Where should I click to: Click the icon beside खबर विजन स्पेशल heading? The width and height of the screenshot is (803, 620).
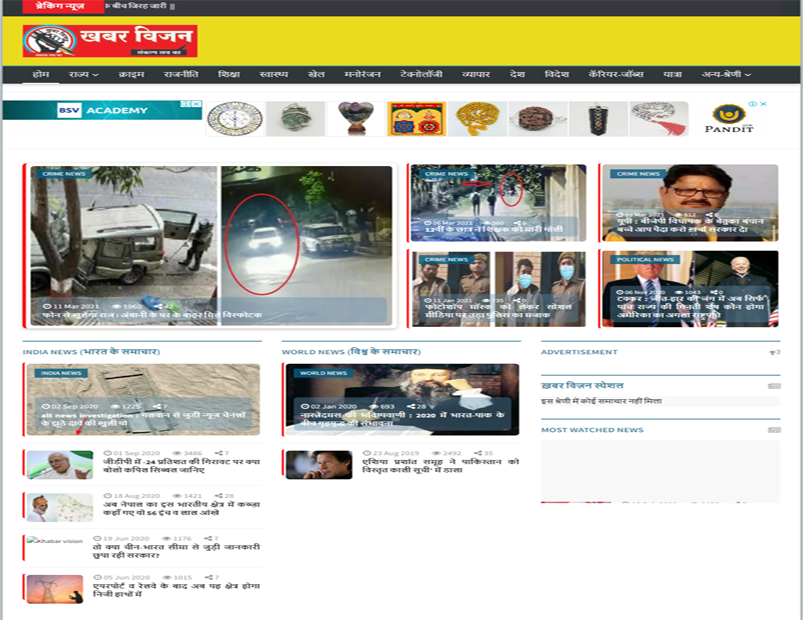(x=773, y=385)
